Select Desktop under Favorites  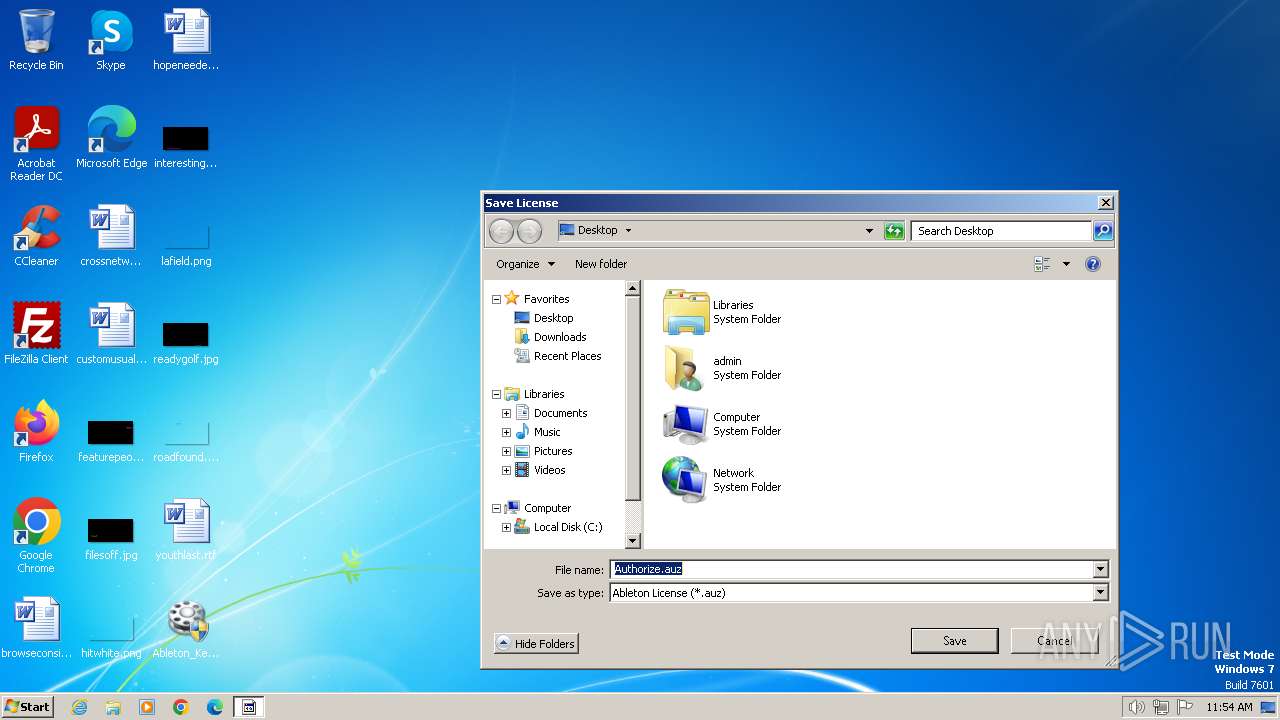pos(544,318)
